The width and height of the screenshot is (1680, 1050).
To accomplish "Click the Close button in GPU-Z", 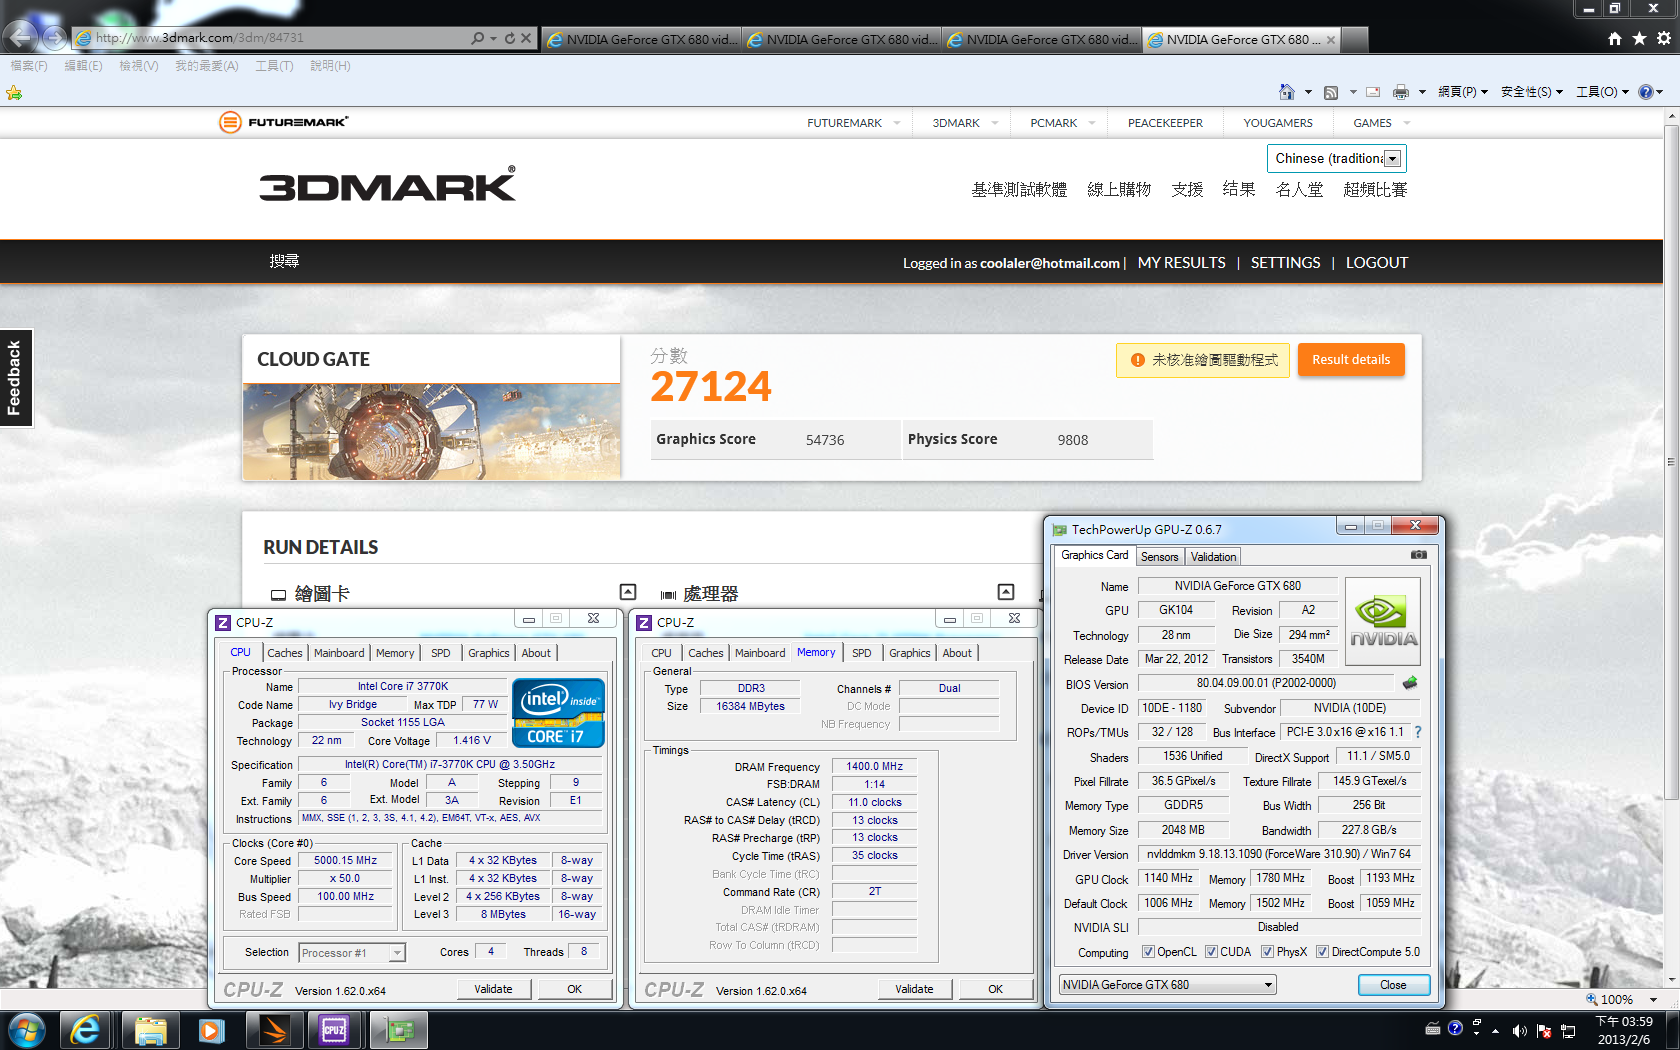I will click(1393, 985).
